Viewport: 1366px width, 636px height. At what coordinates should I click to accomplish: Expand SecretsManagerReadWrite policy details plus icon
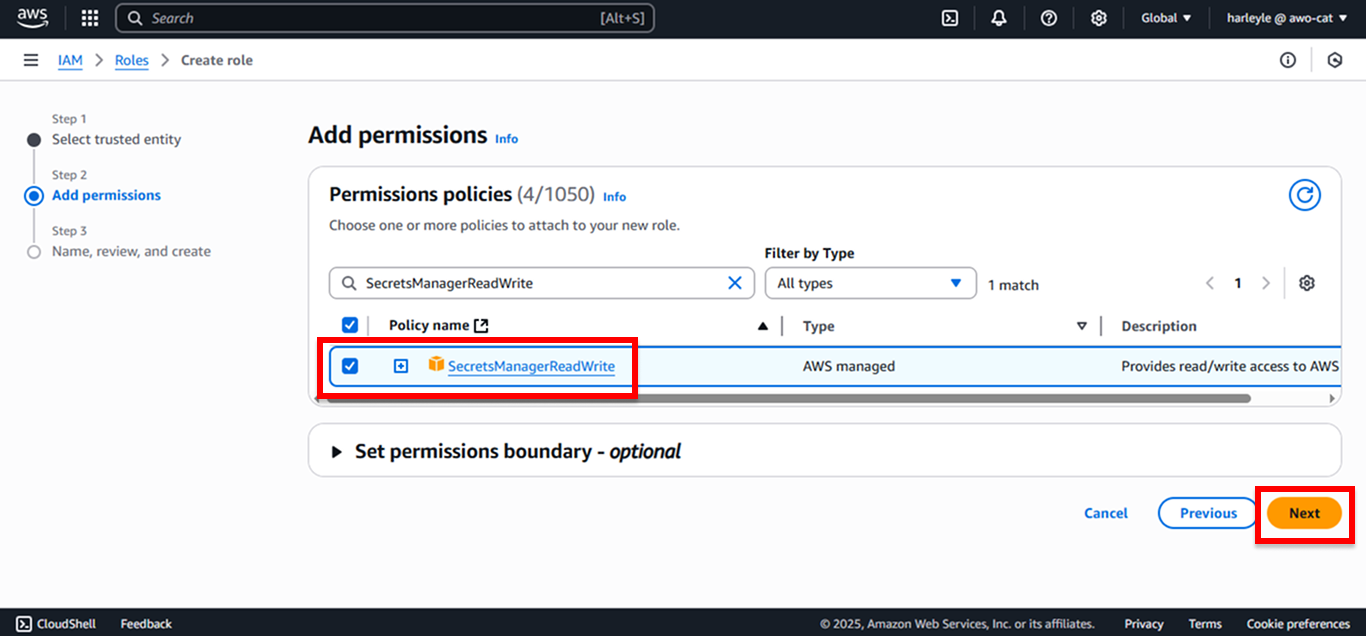[x=401, y=366]
